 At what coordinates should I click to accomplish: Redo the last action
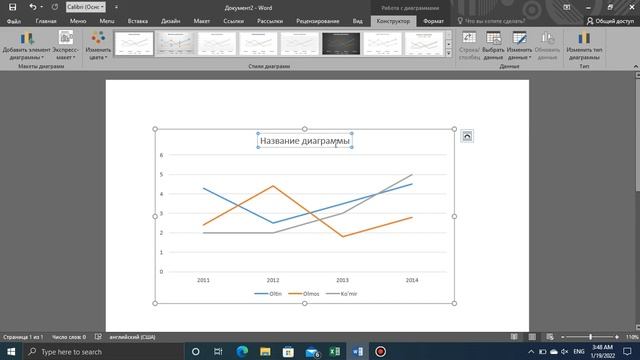click(55, 7)
